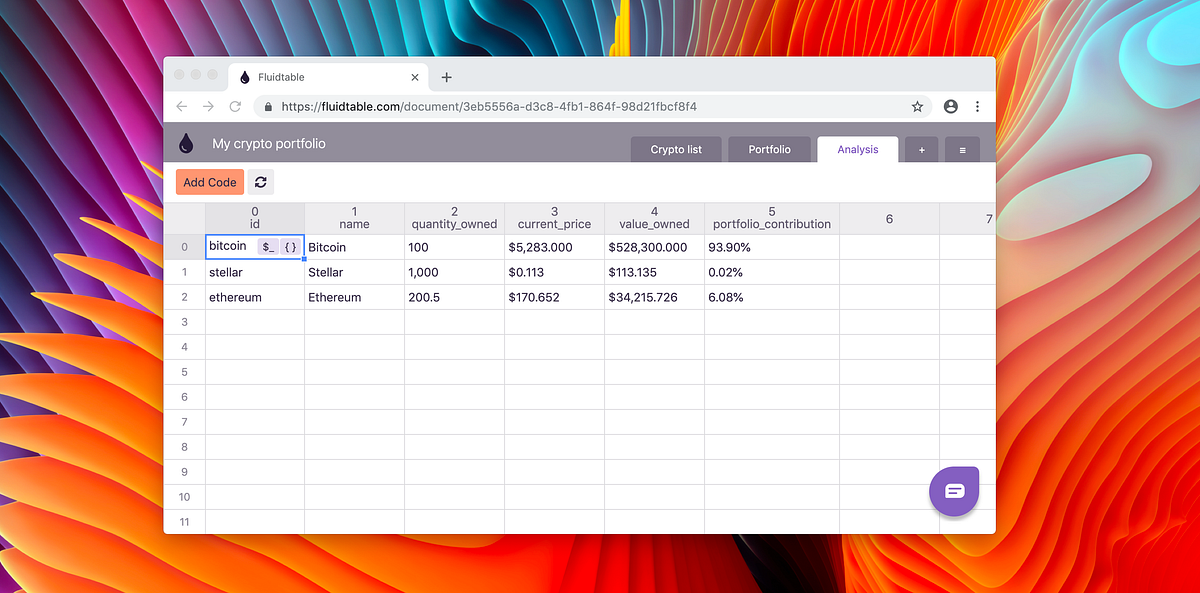The width and height of the screenshot is (1200, 593).
Task: Bookmark the page with the star icon
Action: click(917, 106)
